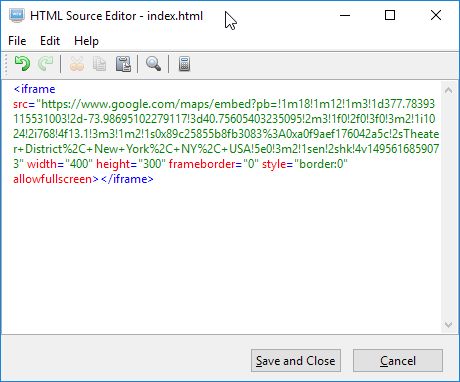Open Find with the magnifier icon
Image resolution: width=460 pixels, height=382 pixels.
click(x=153, y=64)
